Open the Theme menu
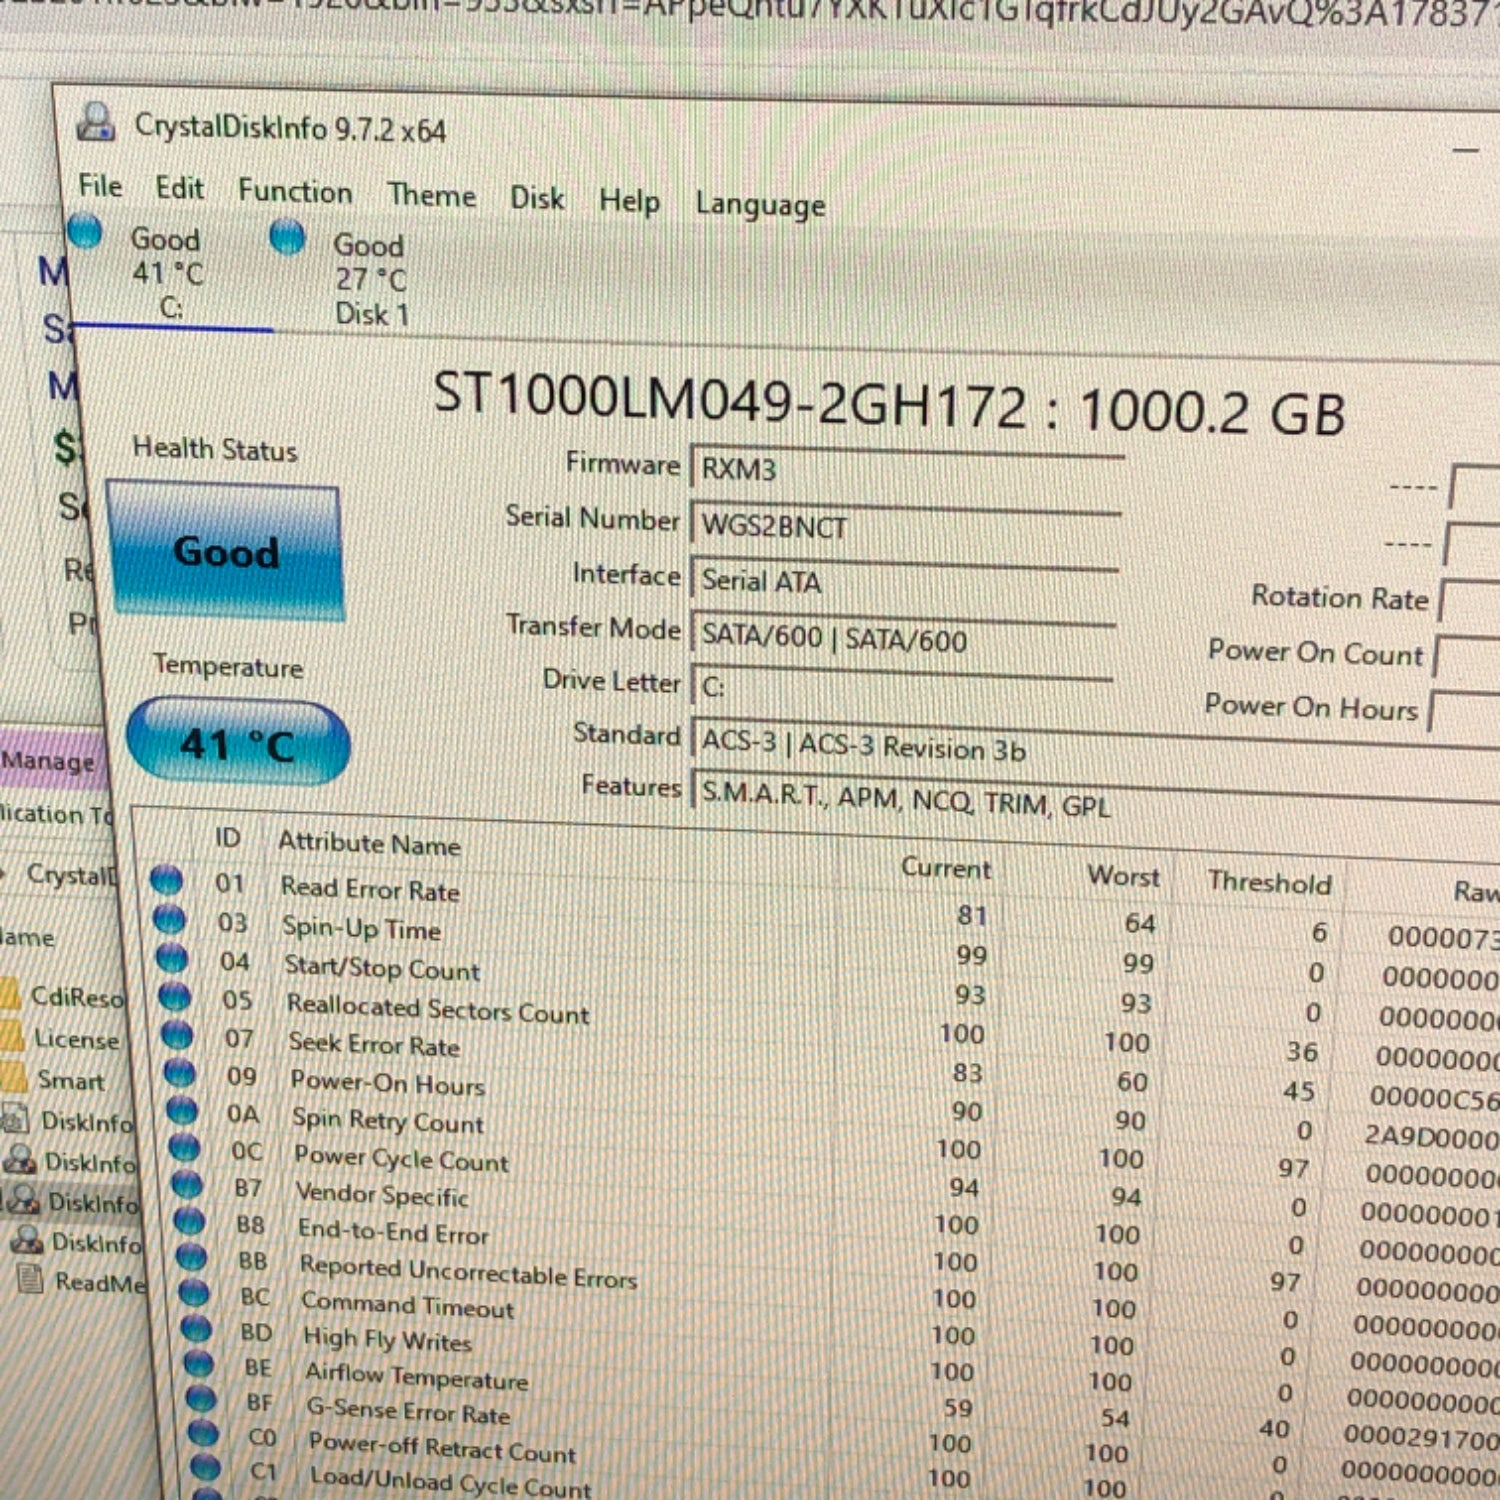This screenshot has width=1500, height=1500. click(431, 195)
